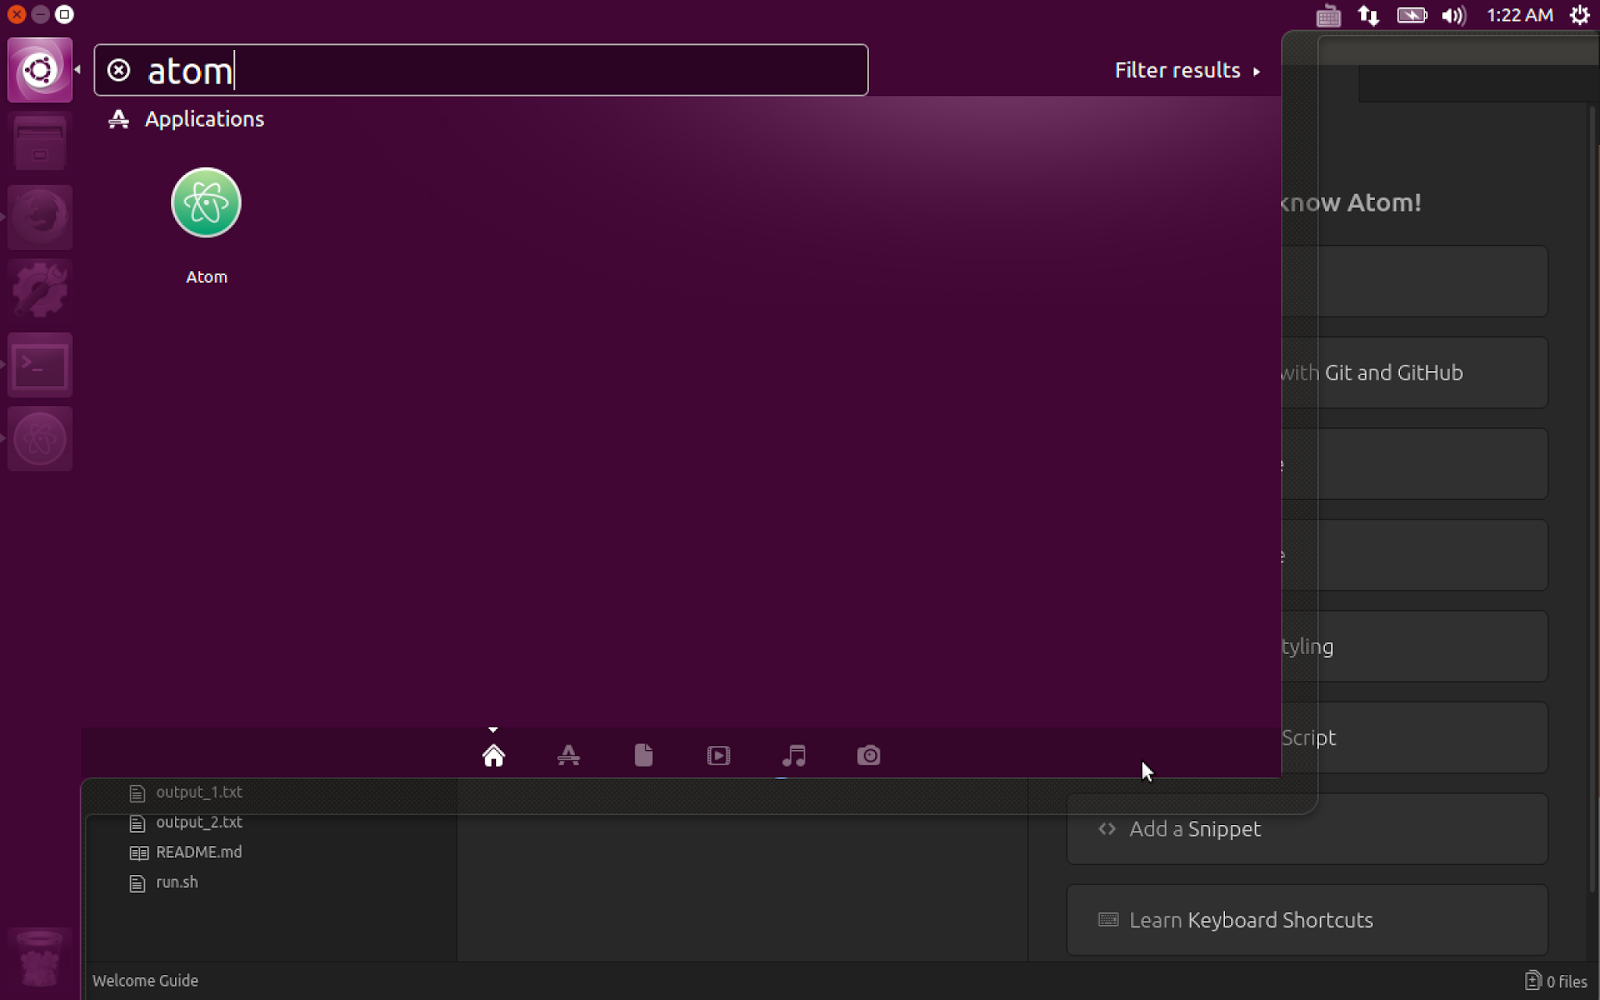Open the keyboard indicator in top panel
Screen dimensions: 1600x1000
click(1328, 15)
